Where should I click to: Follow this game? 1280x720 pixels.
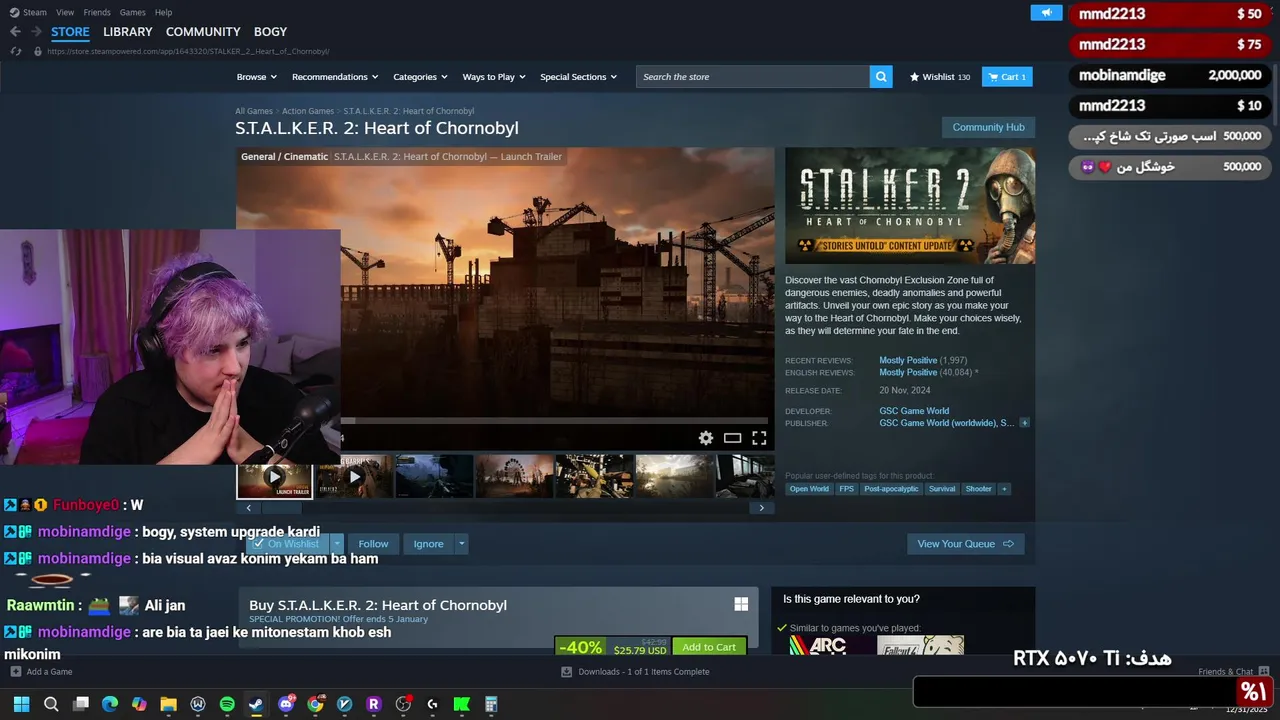tap(373, 544)
